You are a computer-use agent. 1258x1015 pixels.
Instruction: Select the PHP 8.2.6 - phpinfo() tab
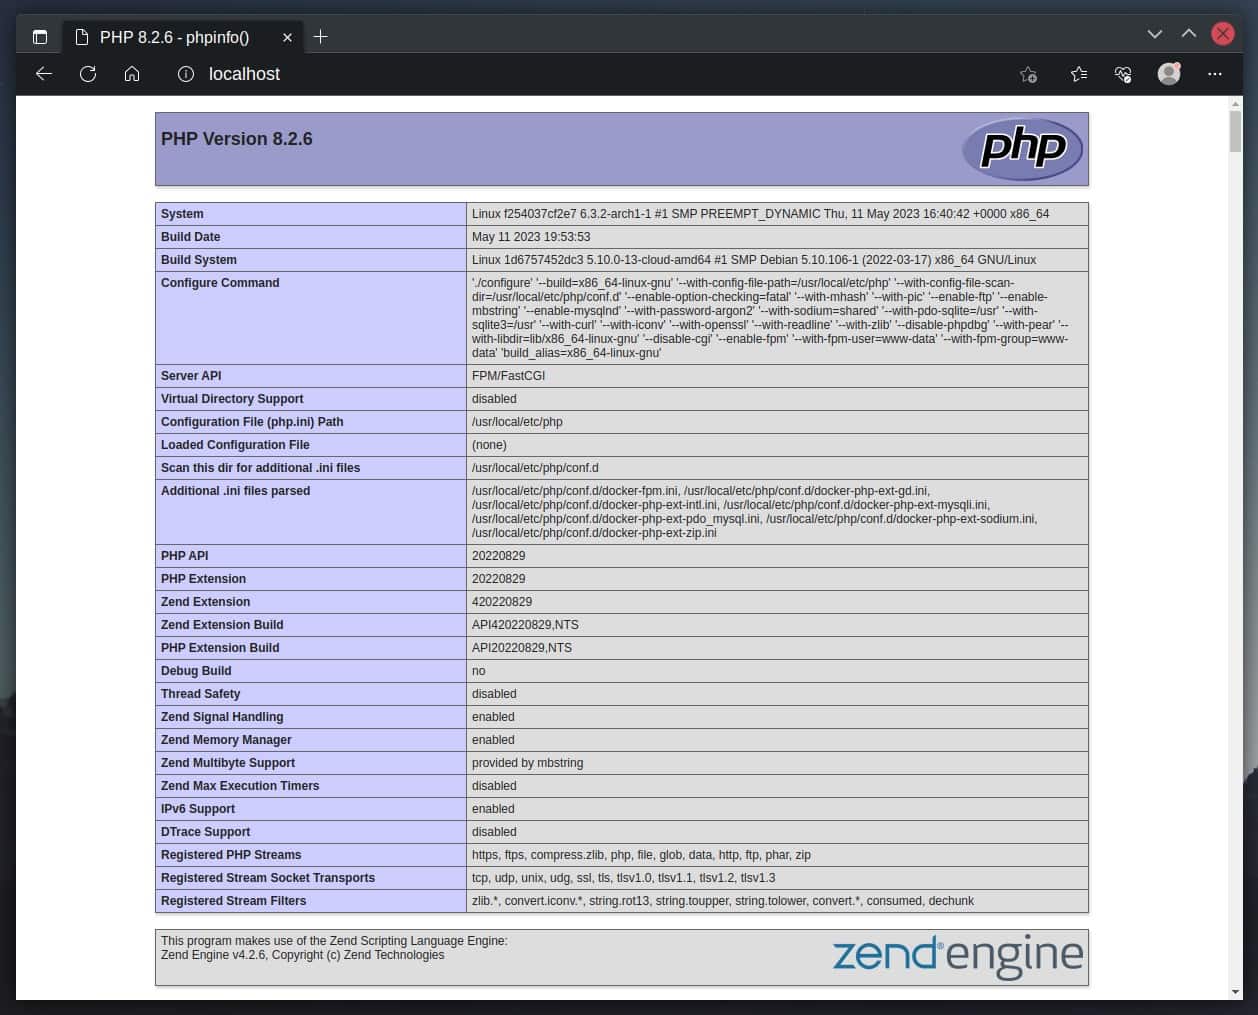click(x=175, y=37)
